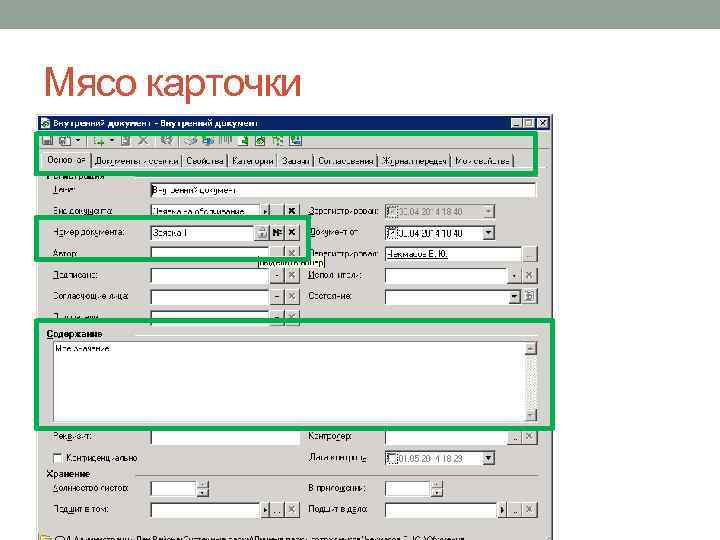Clear Вид документа with its X button

tap(292, 211)
